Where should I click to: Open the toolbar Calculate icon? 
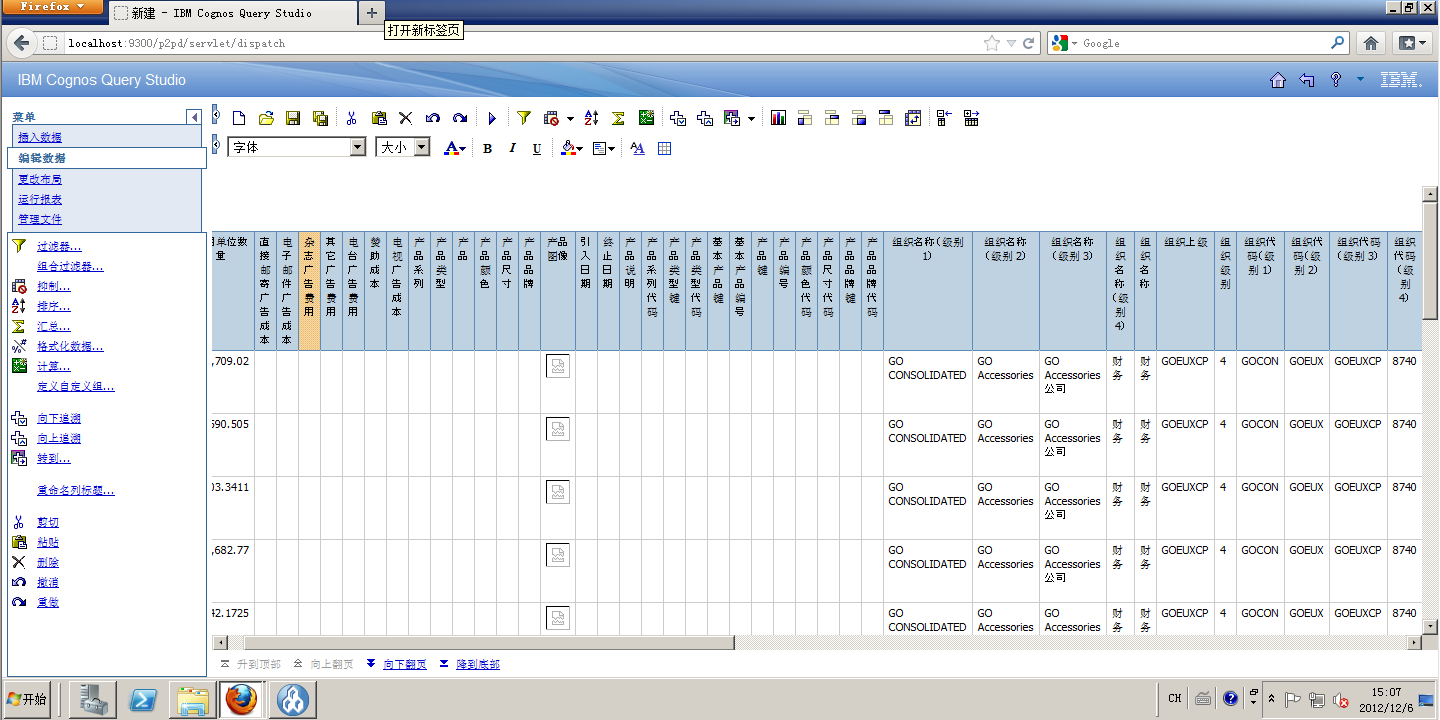[646, 118]
